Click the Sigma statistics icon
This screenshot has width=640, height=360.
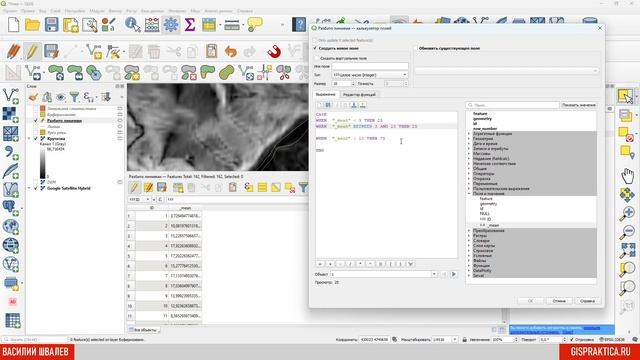coord(189,25)
